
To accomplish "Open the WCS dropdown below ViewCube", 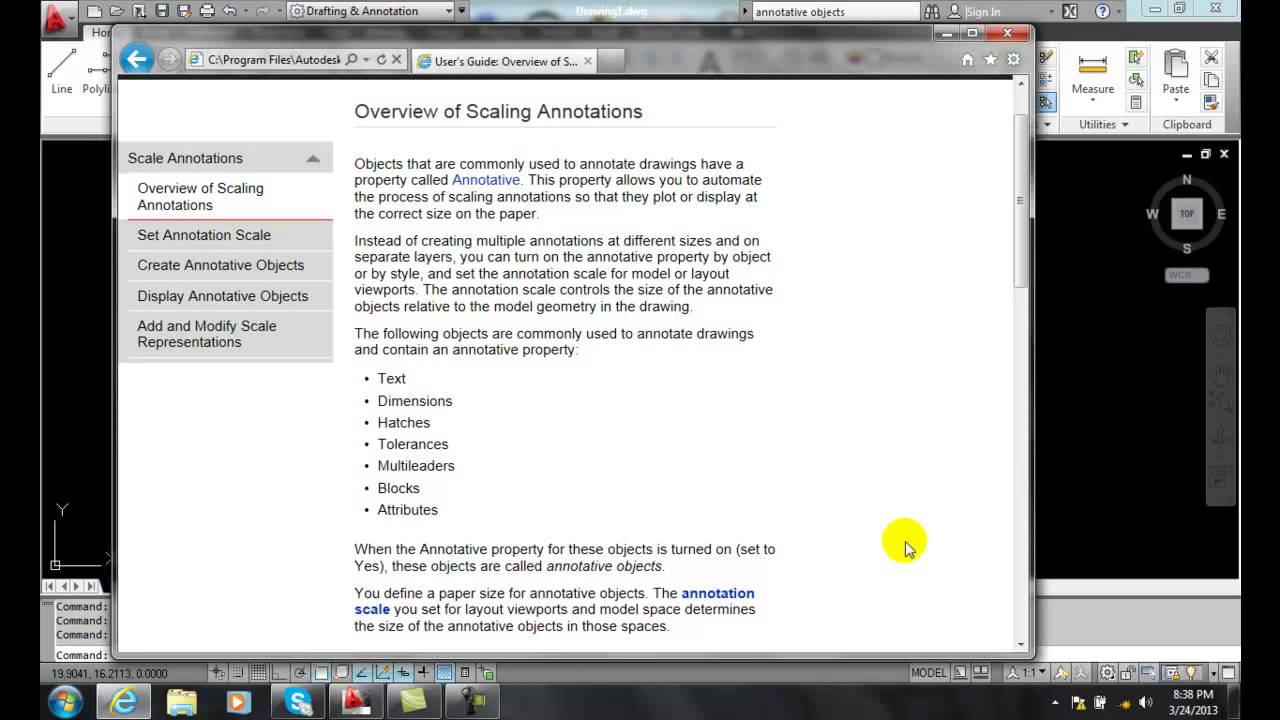I will click(x=1187, y=275).
